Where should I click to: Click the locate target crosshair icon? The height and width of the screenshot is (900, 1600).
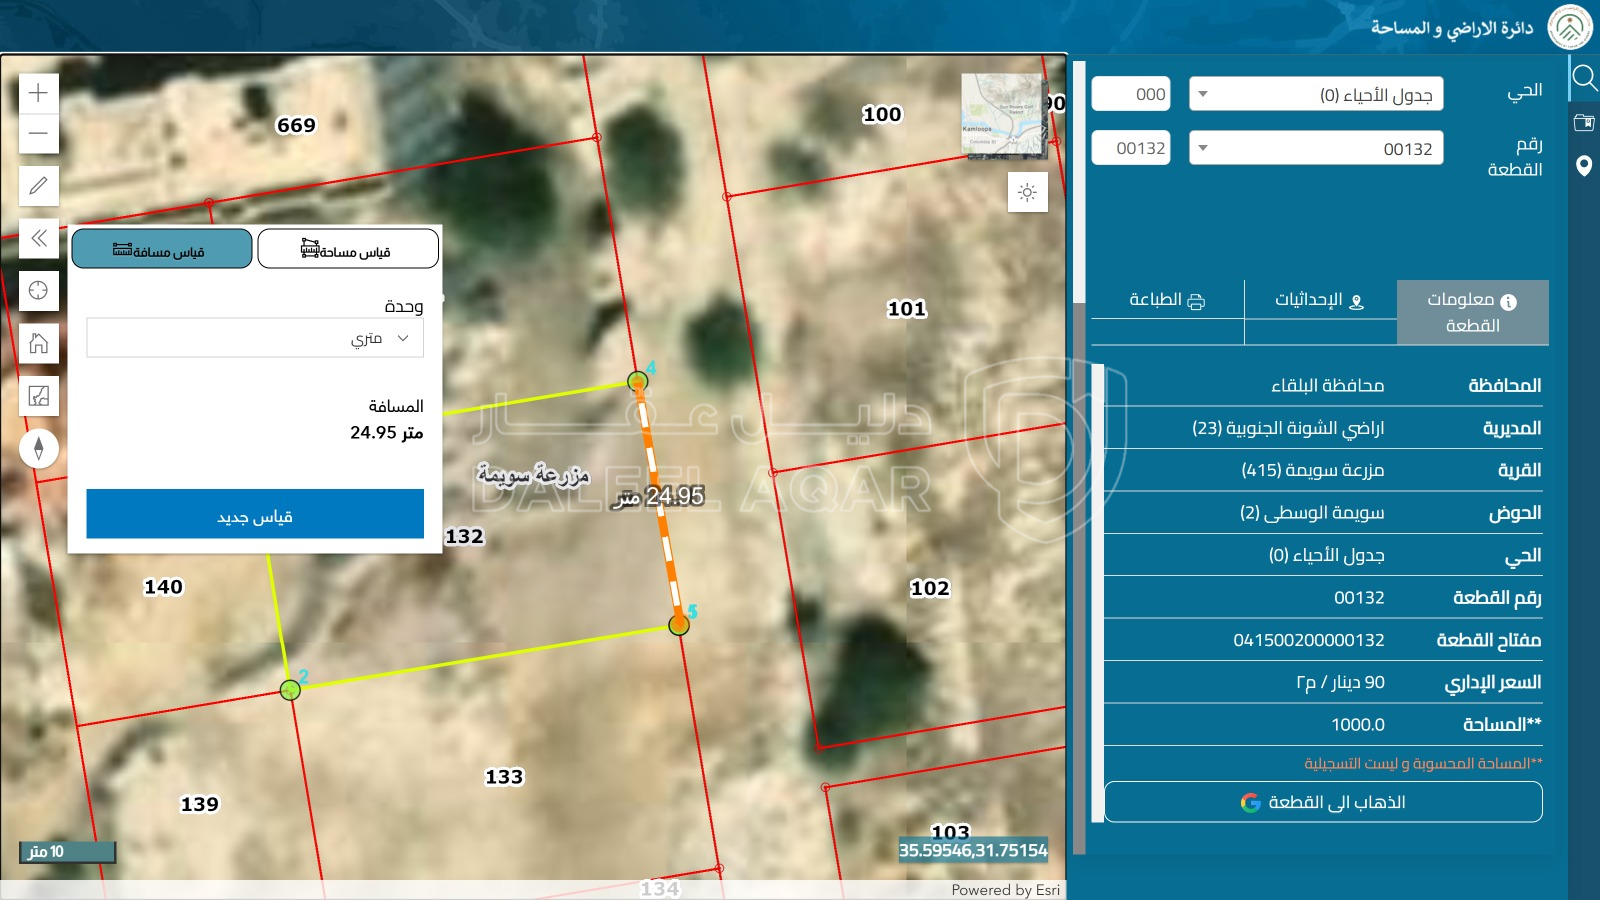[x=38, y=290]
